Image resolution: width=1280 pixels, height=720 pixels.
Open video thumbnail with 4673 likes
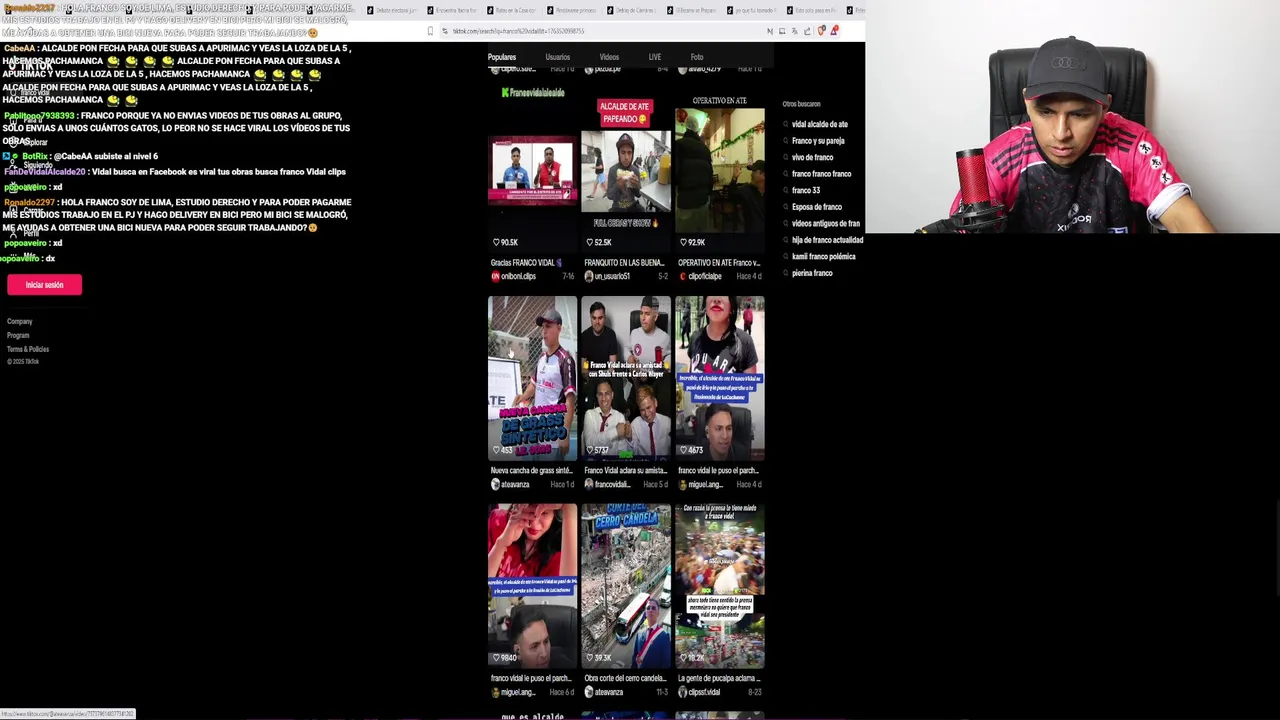coord(719,378)
